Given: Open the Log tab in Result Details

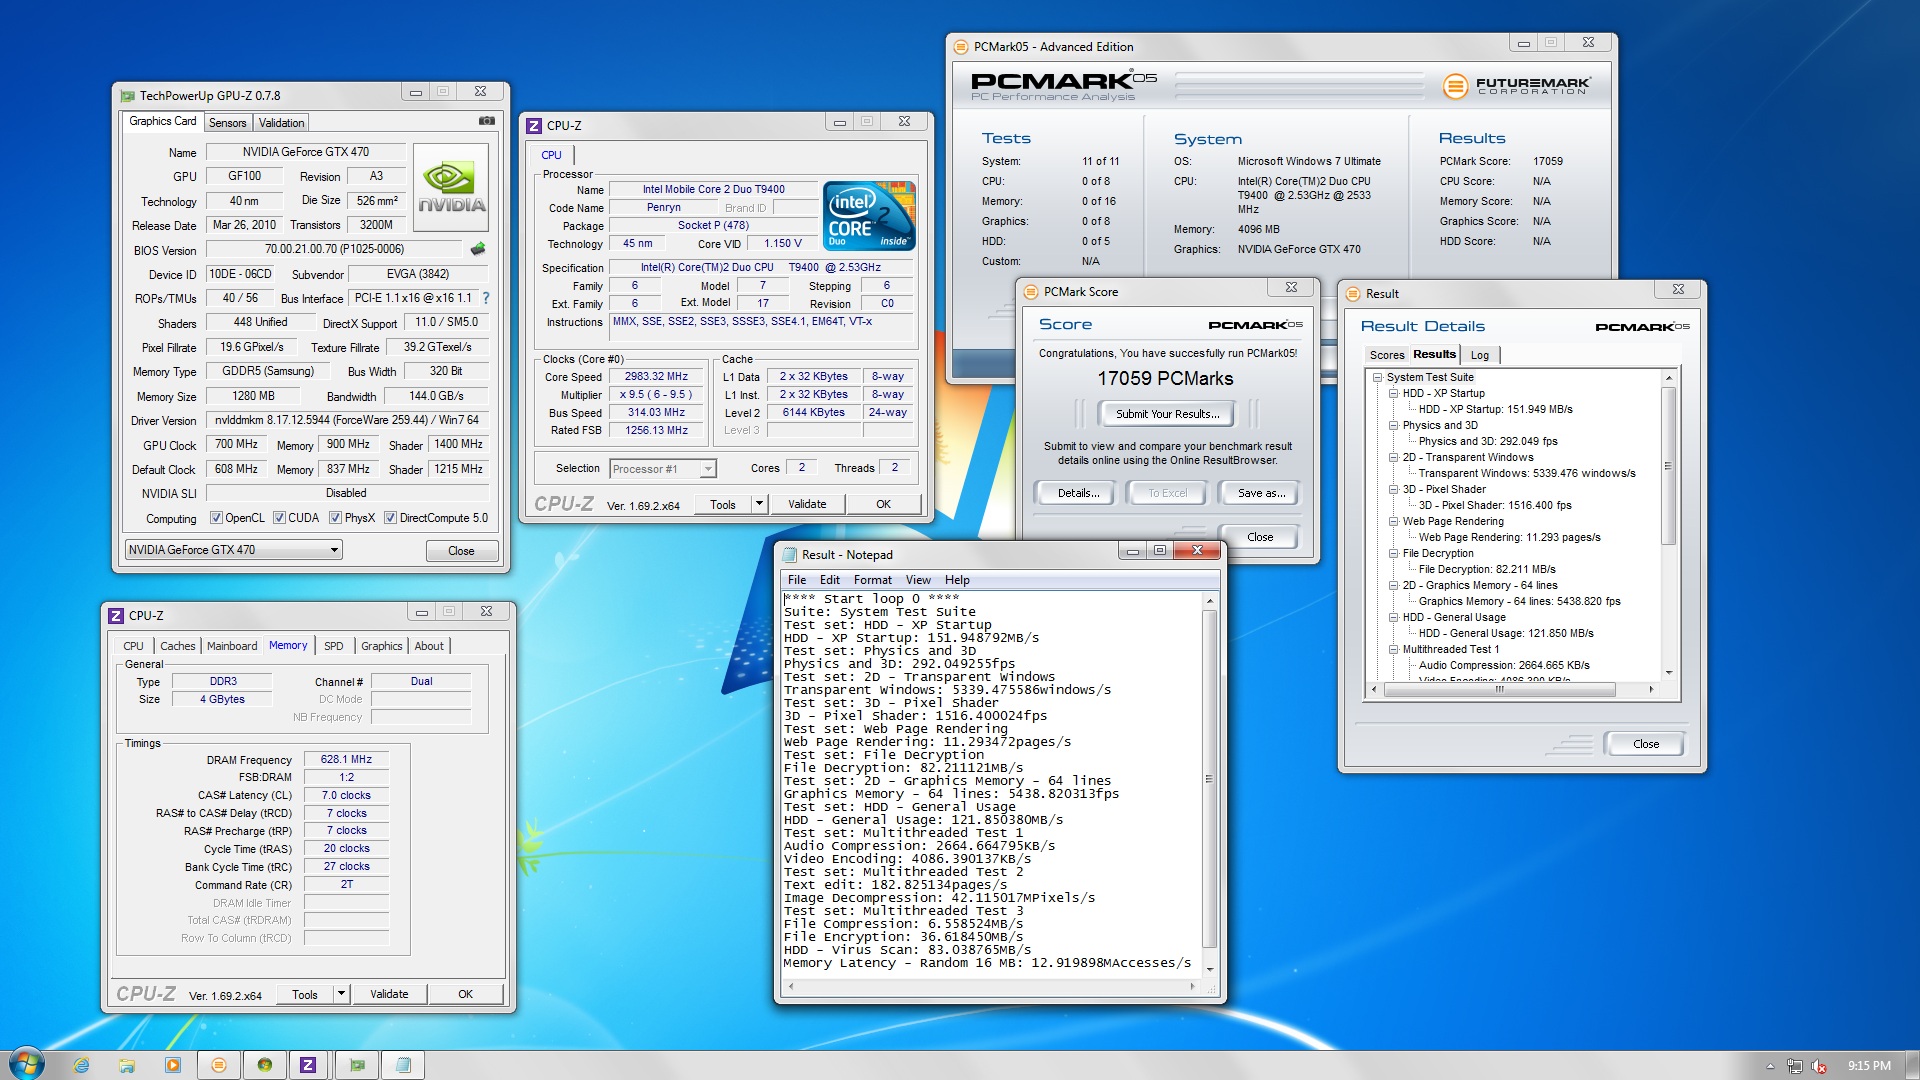Looking at the screenshot, I should pos(1480,355).
